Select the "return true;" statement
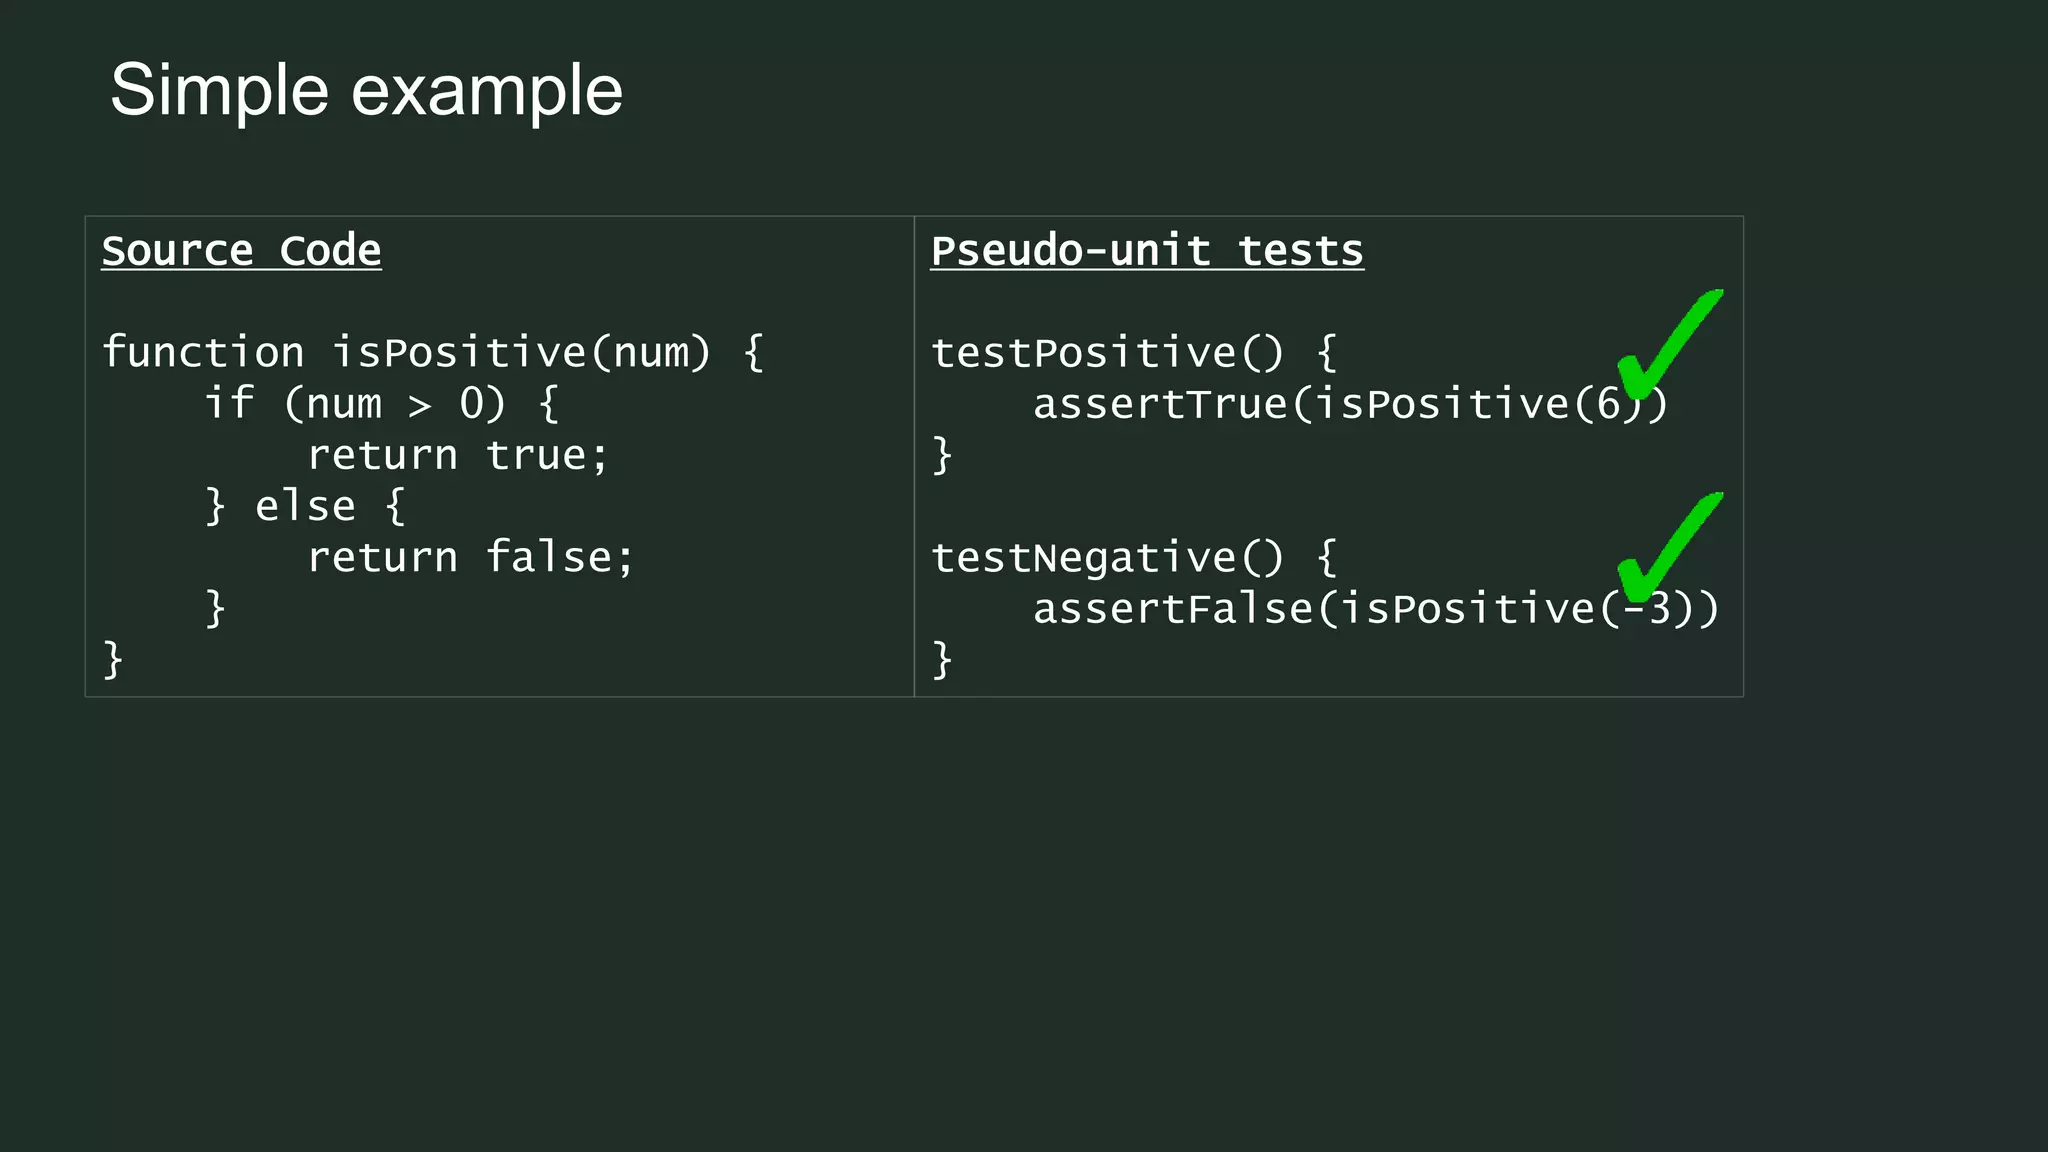Viewport: 2048px width, 1152px height. [457, 456]
